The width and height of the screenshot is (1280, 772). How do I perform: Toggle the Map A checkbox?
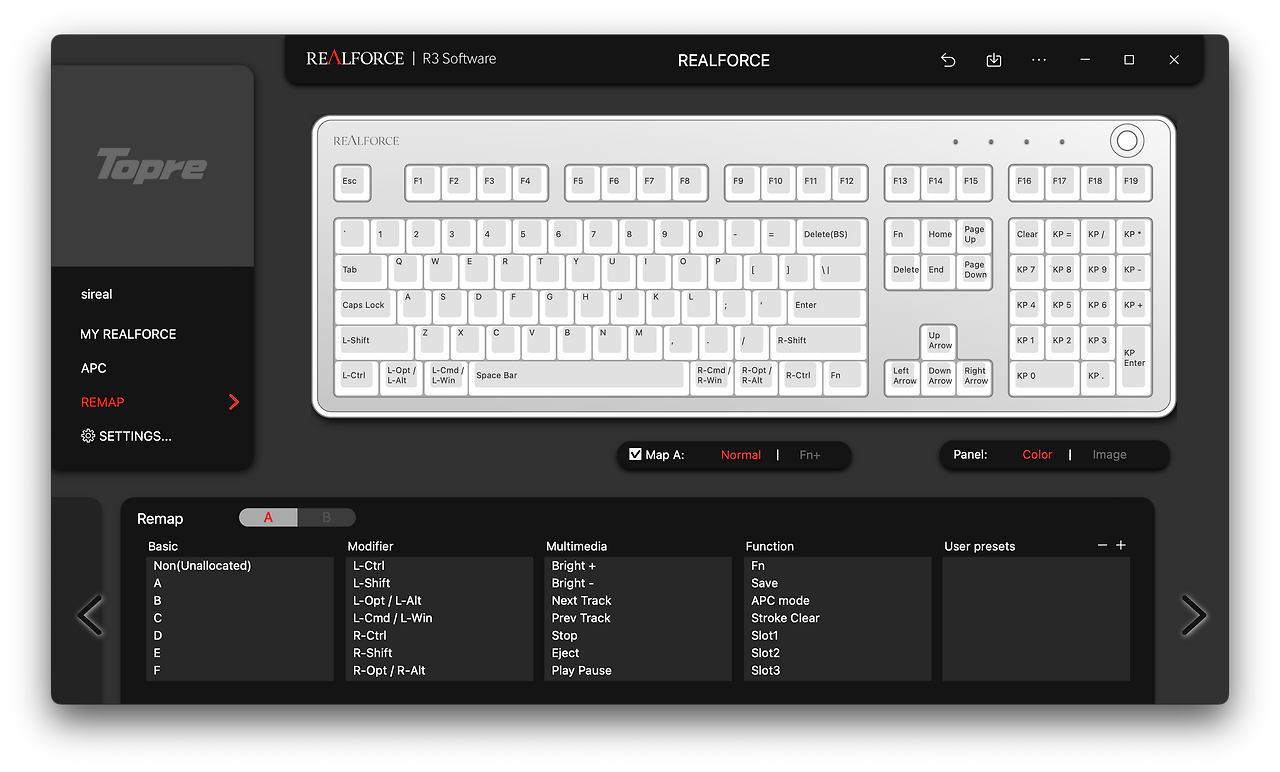(635, 454)
